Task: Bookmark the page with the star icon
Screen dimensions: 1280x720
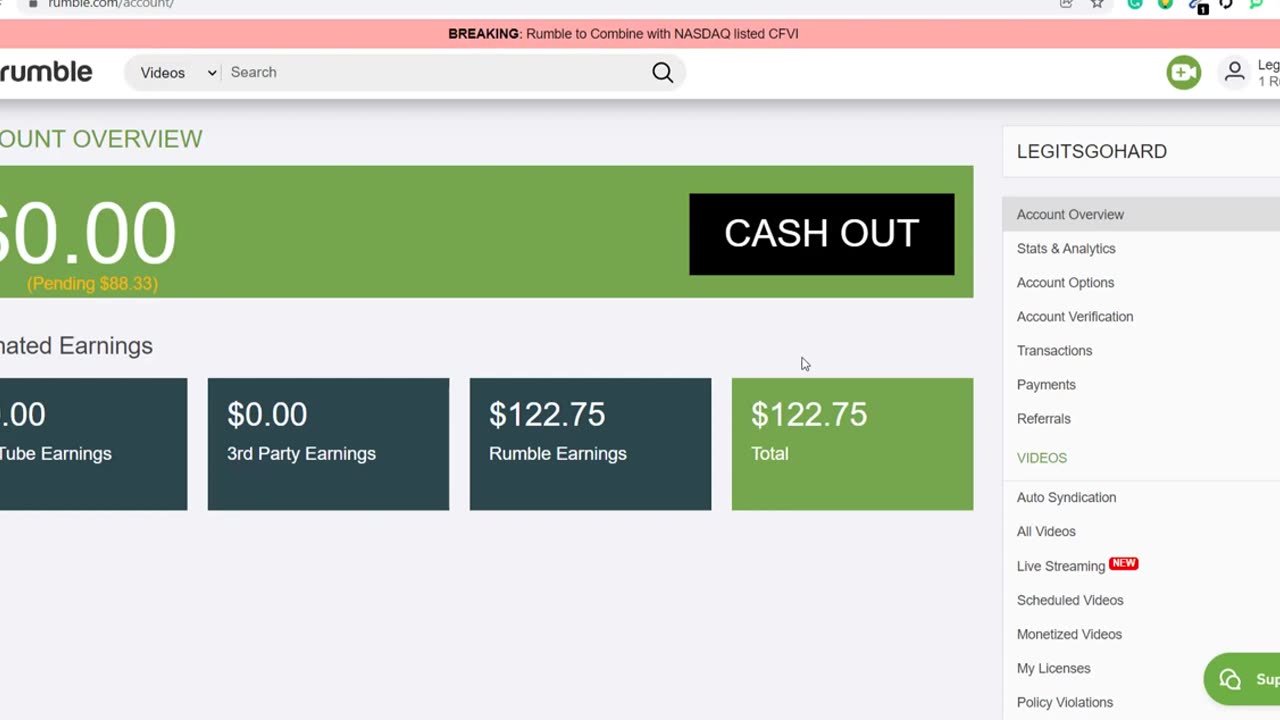Action: point(1097,4)
